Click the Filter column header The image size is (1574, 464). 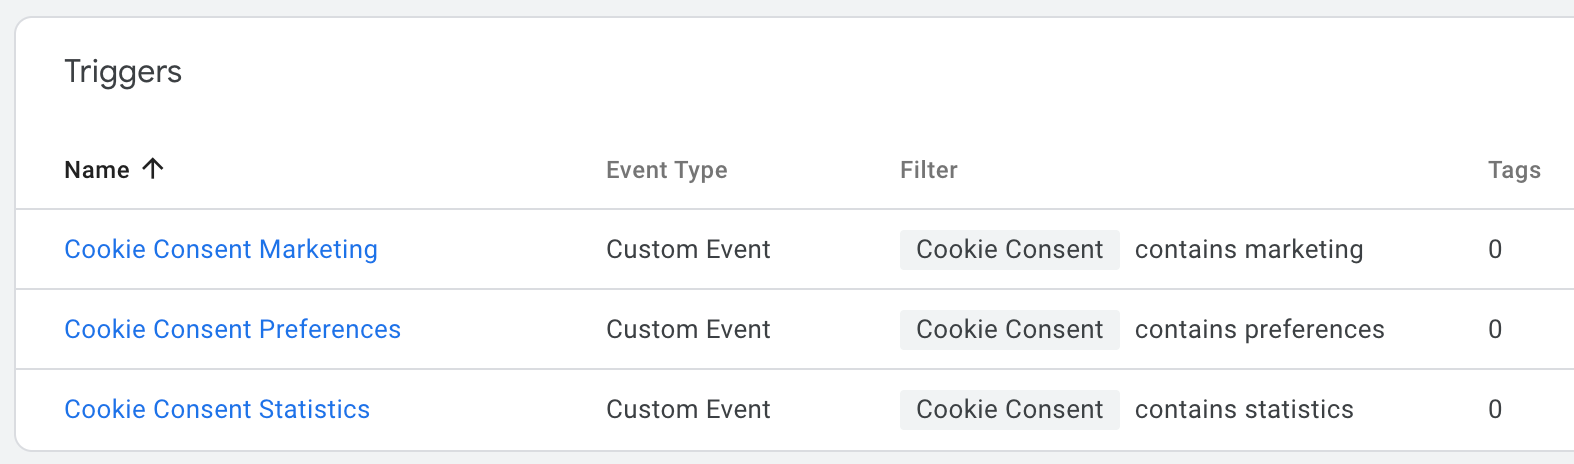point(929,170)
